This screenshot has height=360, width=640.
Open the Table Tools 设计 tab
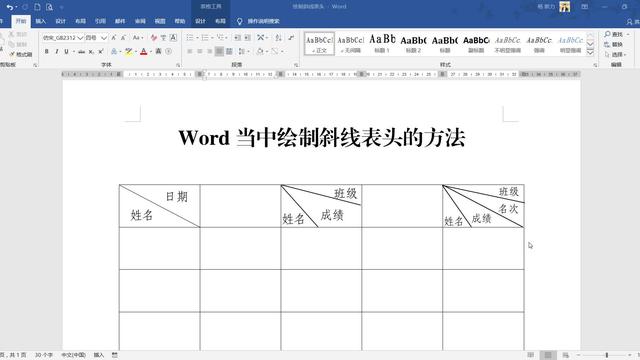200,21
